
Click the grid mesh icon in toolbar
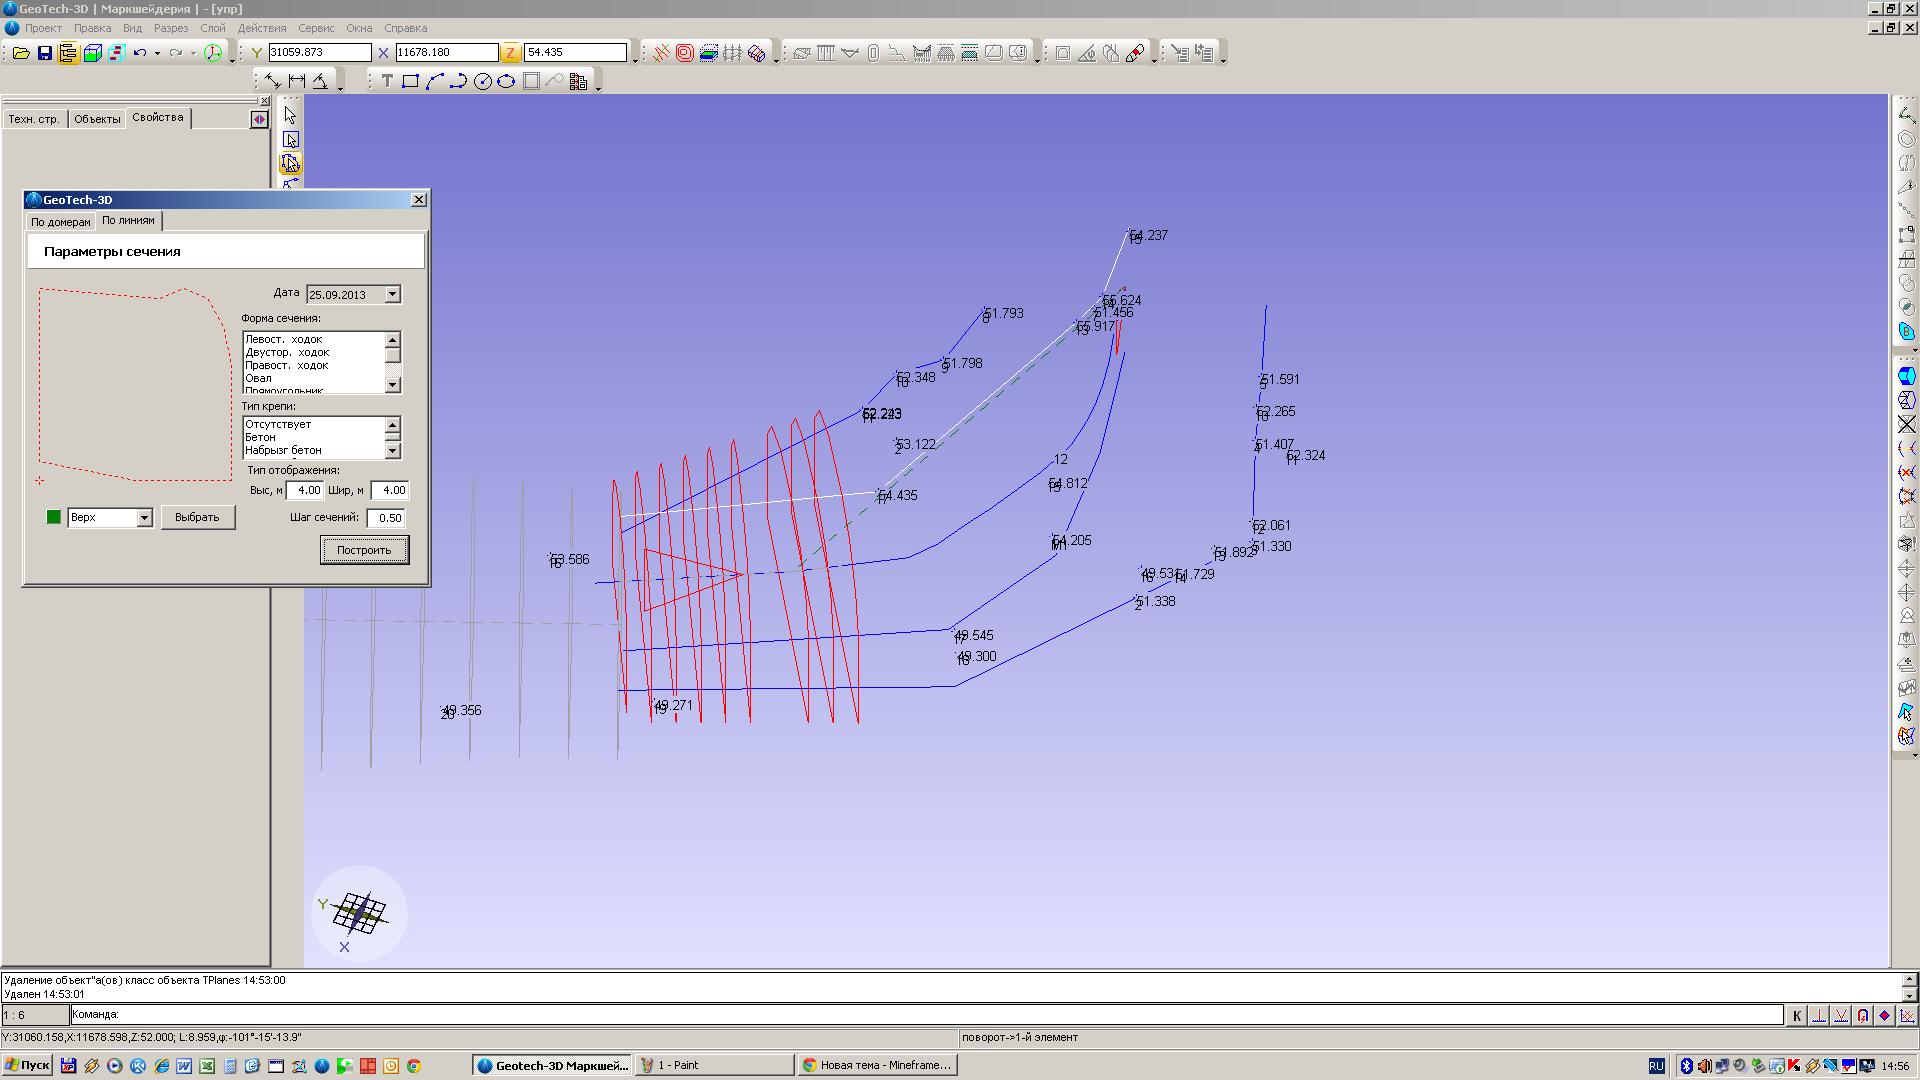tap(733, 53)
